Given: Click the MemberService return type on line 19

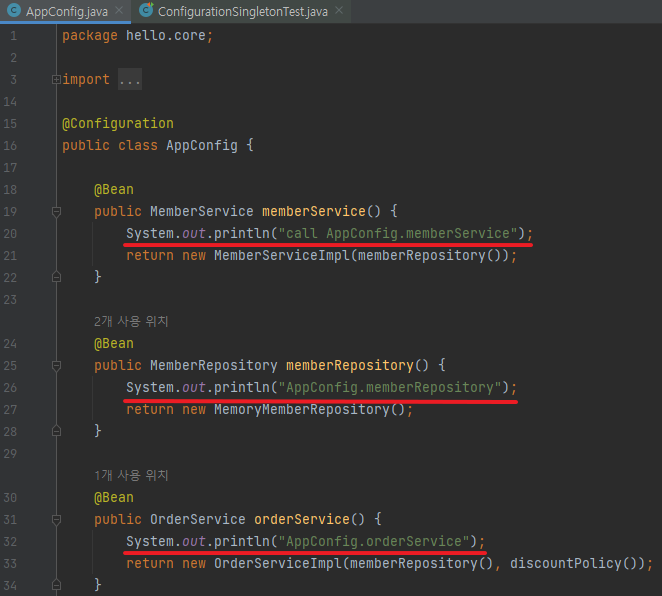Looking at the screenshot, I should [x=202, y=211].
